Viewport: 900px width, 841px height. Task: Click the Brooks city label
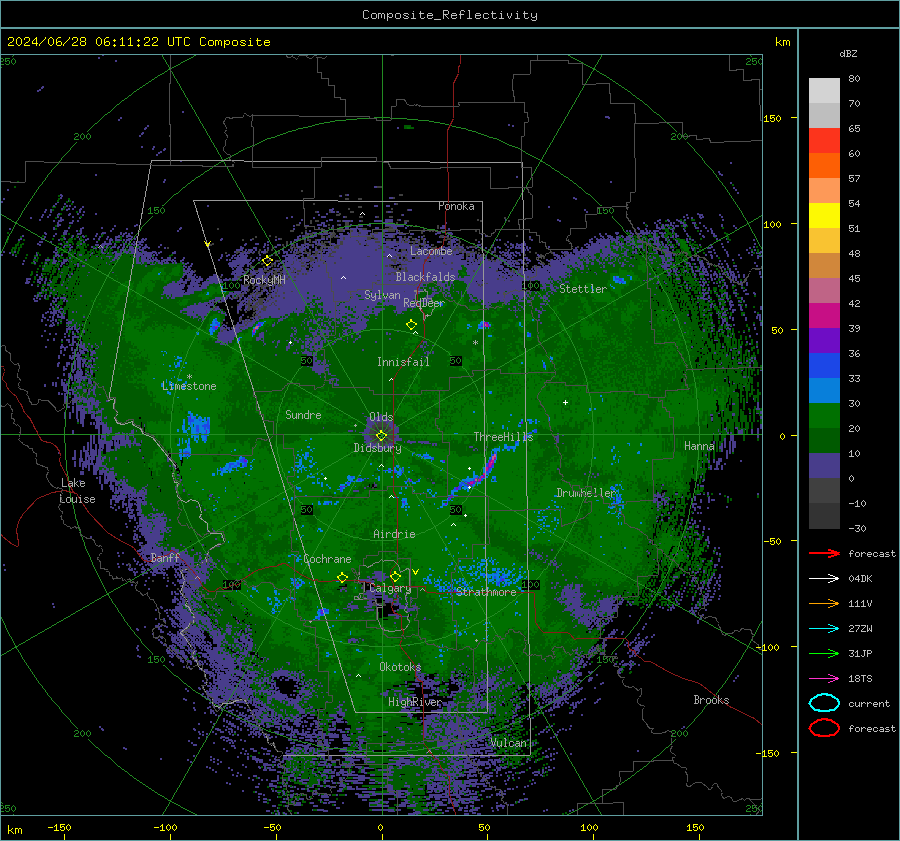[x=711, y=700]
